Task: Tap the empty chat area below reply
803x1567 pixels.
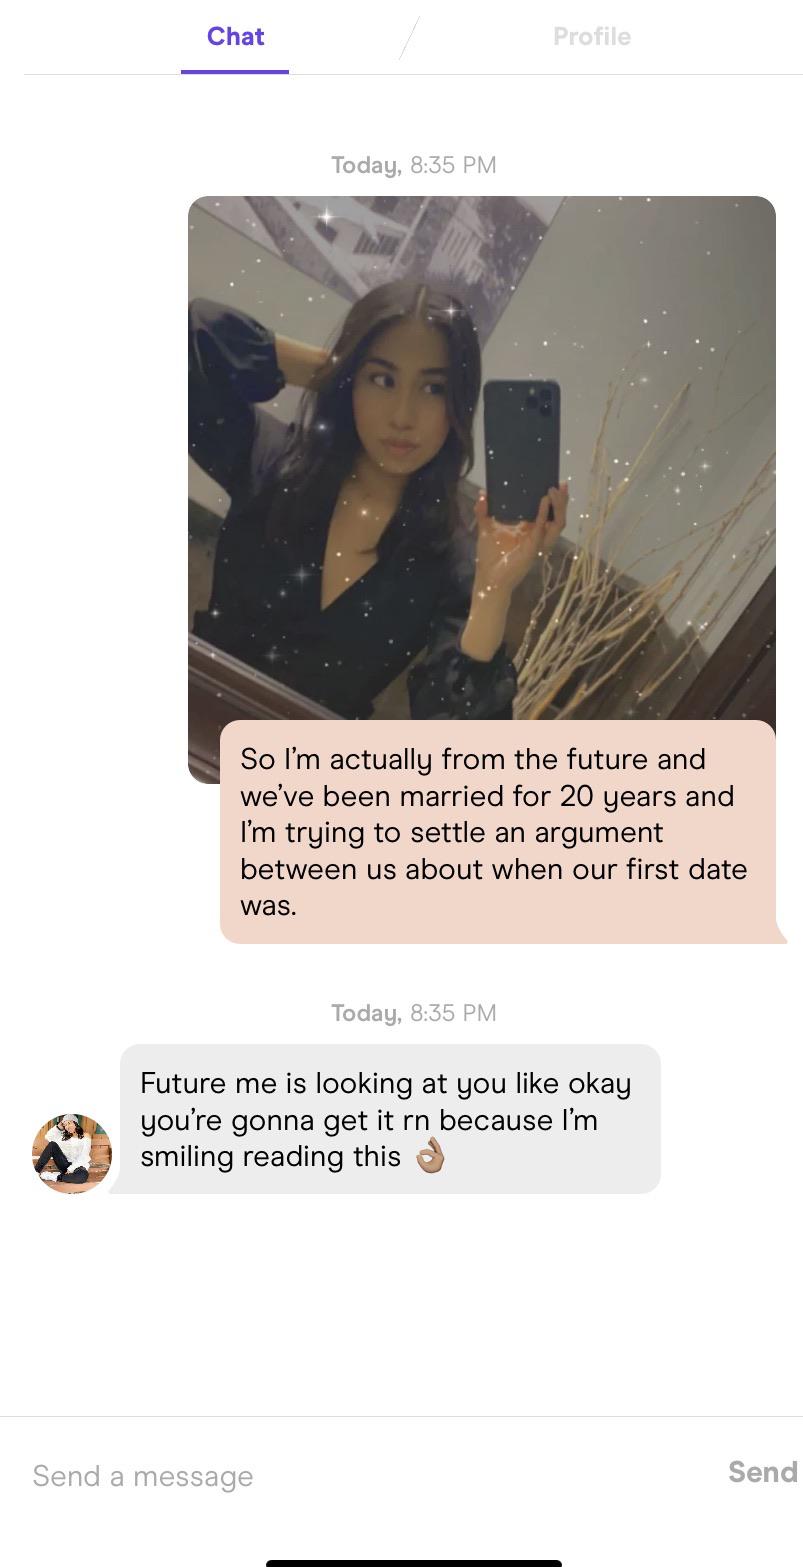Action: 401,1300
